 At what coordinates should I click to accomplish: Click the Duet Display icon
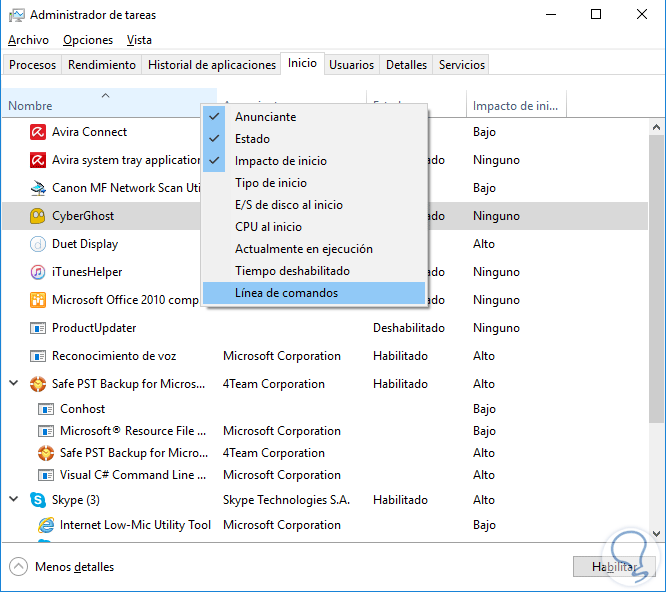[38, 244]
